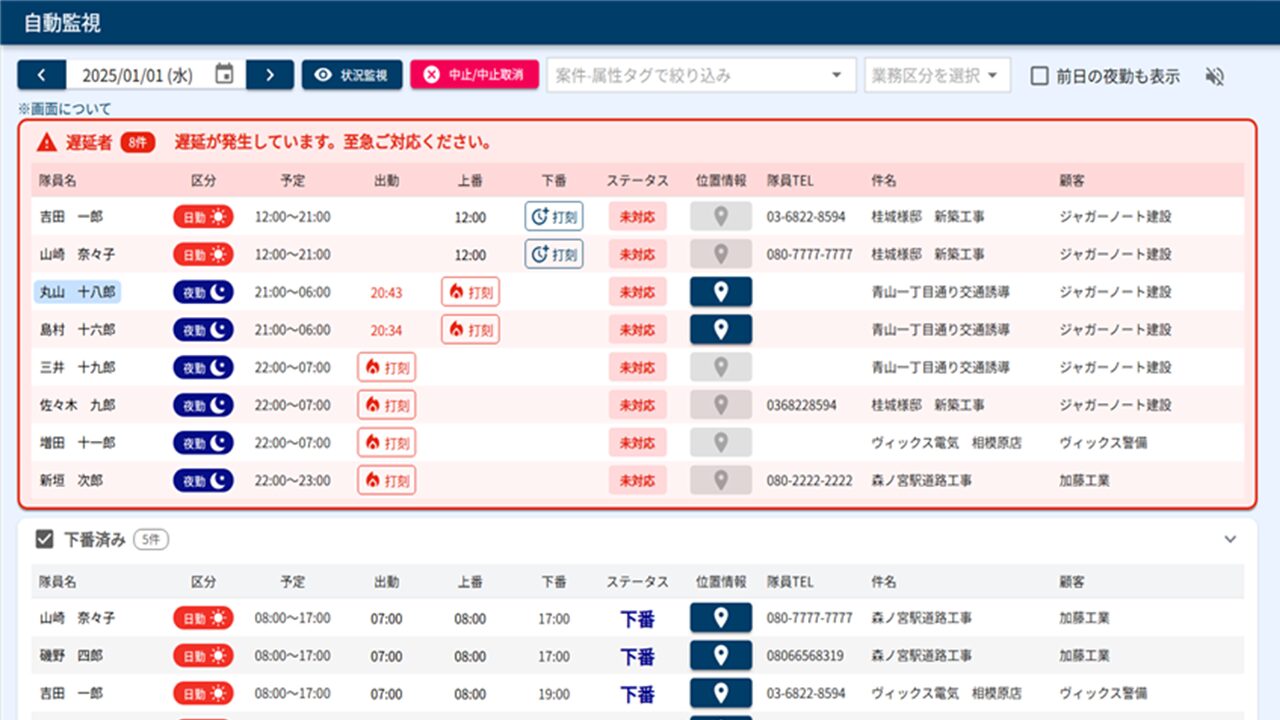Click the 夜勤 moon badge for 新垣 次郎

[204, 480]
